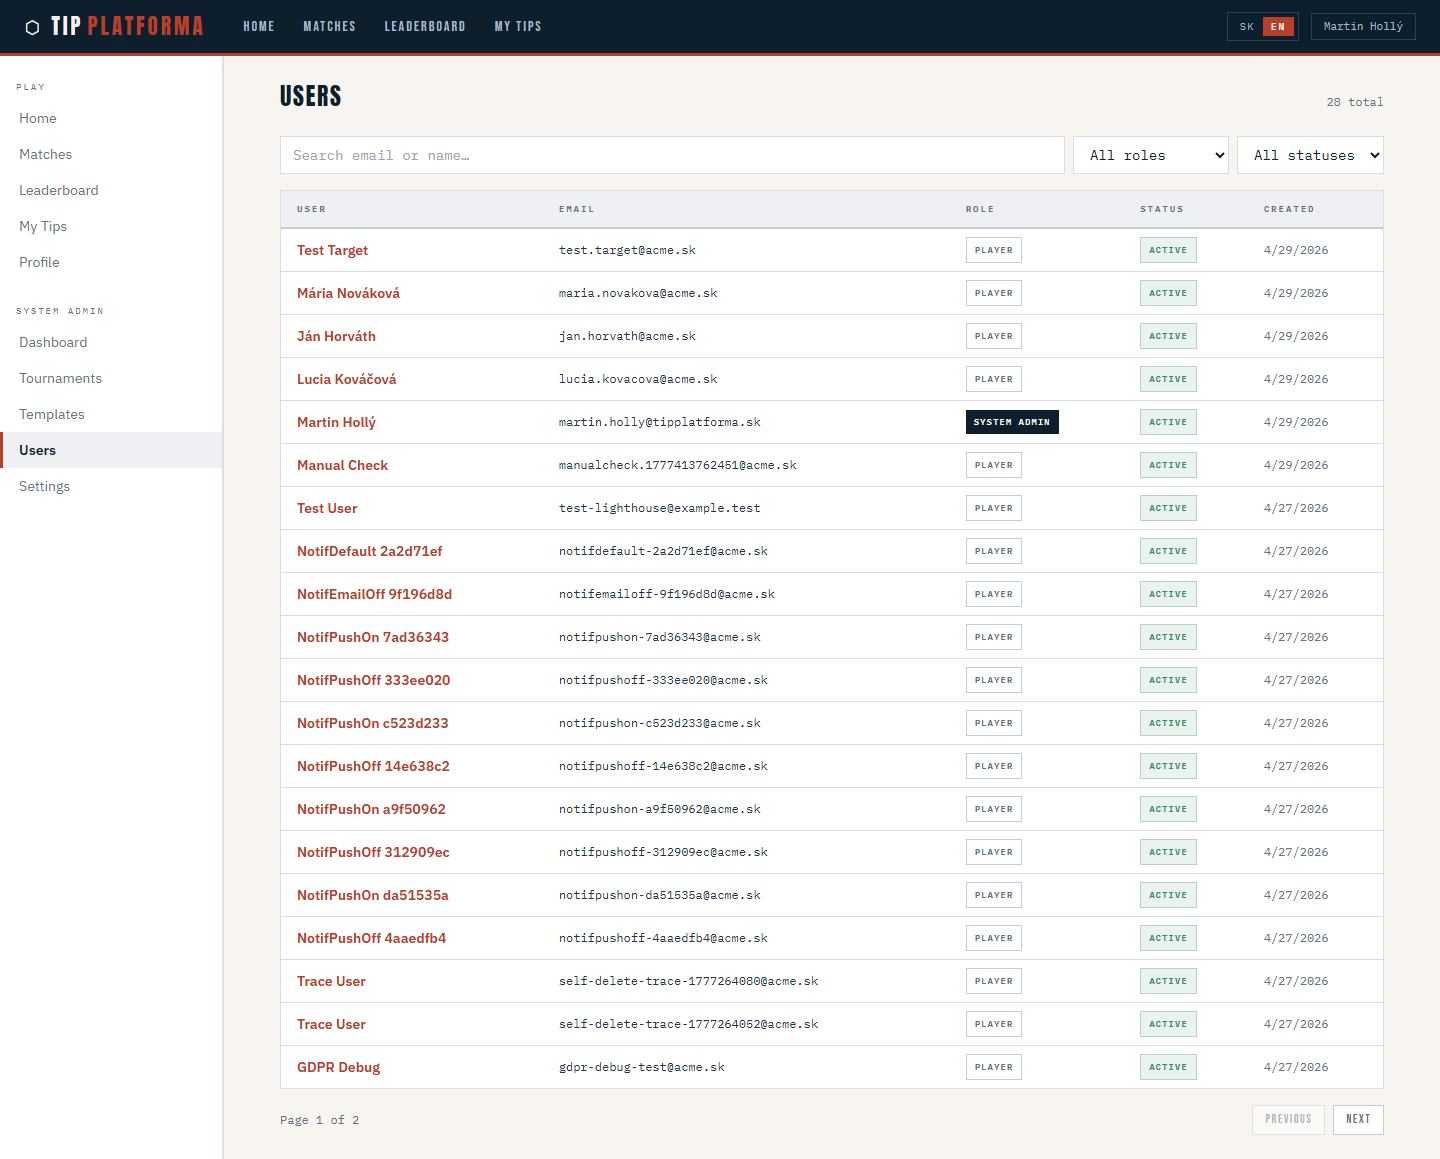
Task: Open MY TIPS from the top bar
Action: coord(518,26)
